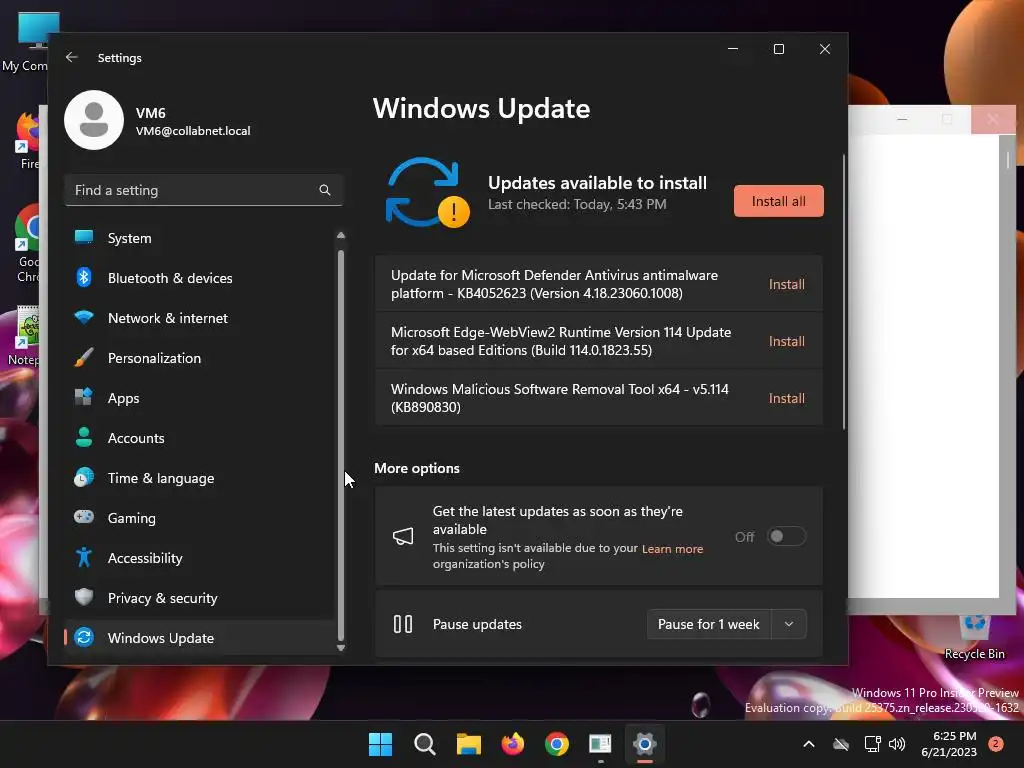The height and width of the screenshot is (768, 1024).
Task: Click the sidebar scroll down arrow
Action: pyautogui.click(x=340, y=648)
